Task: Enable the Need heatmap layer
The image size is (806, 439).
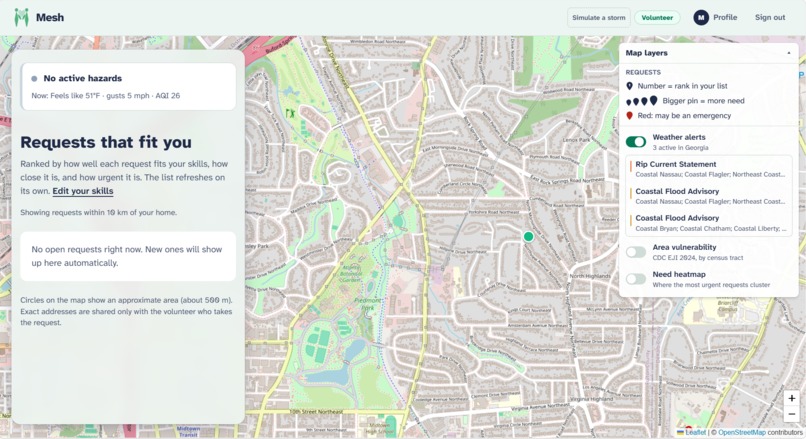Action: coord(636,279)
